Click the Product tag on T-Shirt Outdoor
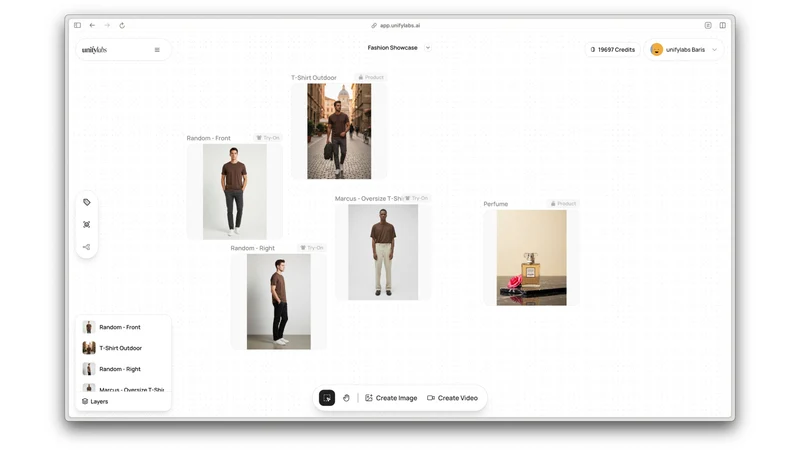800x450 pixels. click(x=371, y=78)
